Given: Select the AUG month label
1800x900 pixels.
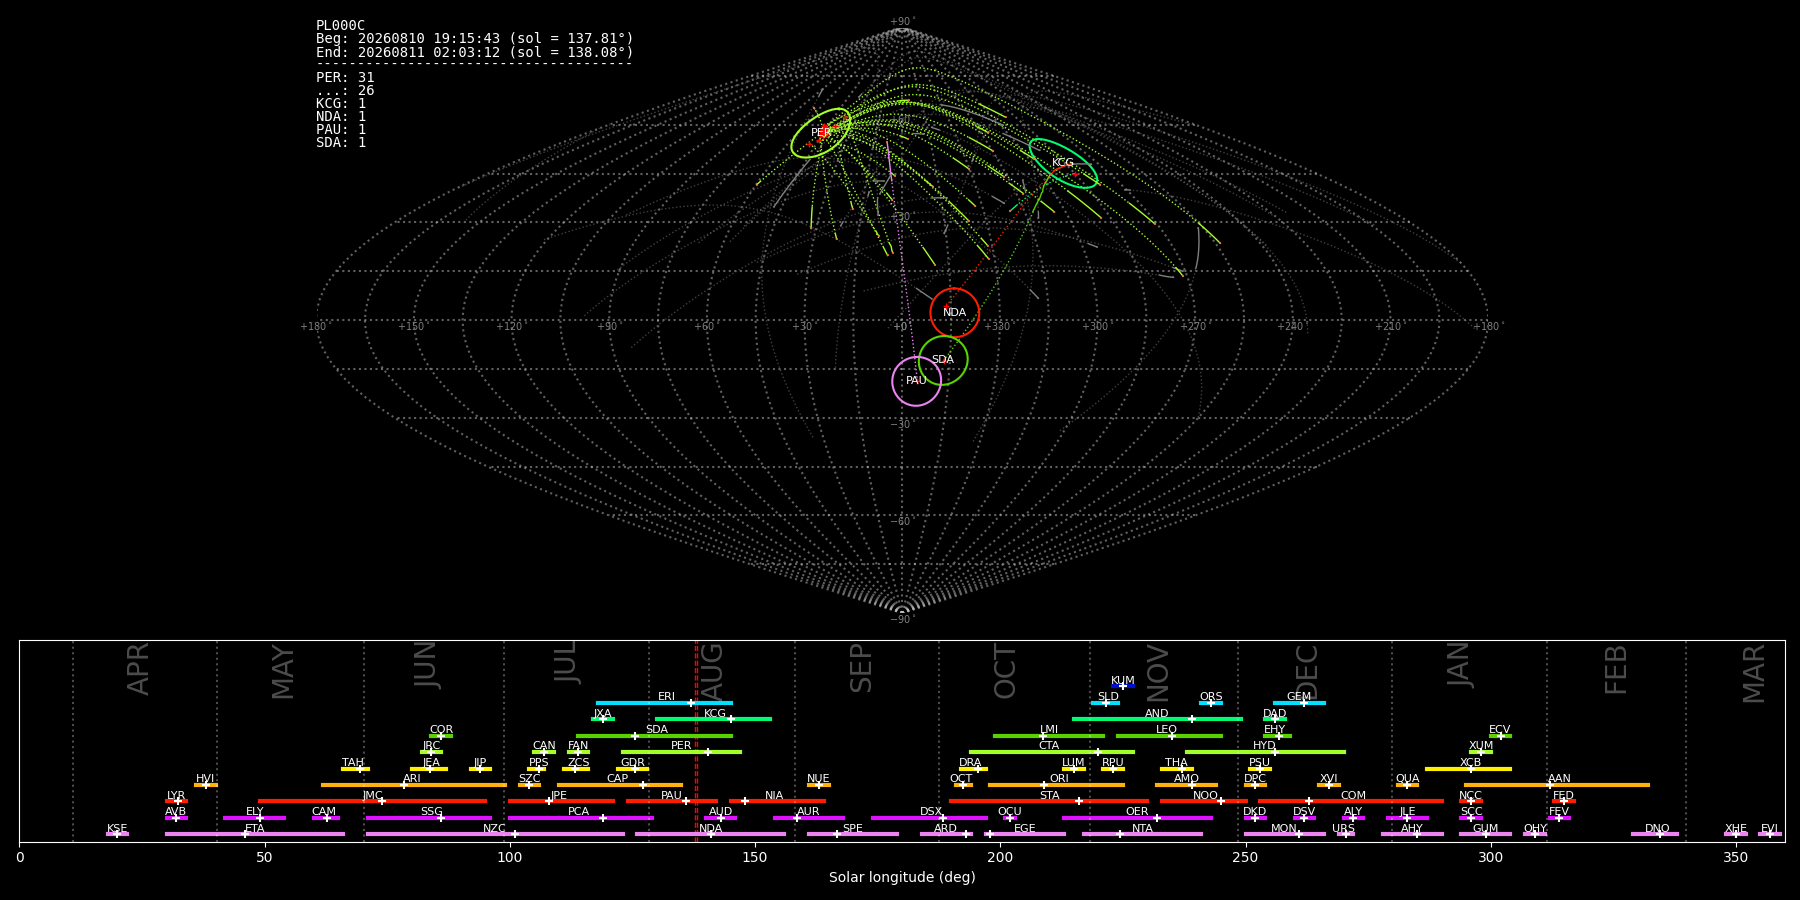Looking at the screenshot, I should pyautogui.click(x=712, y=673).
